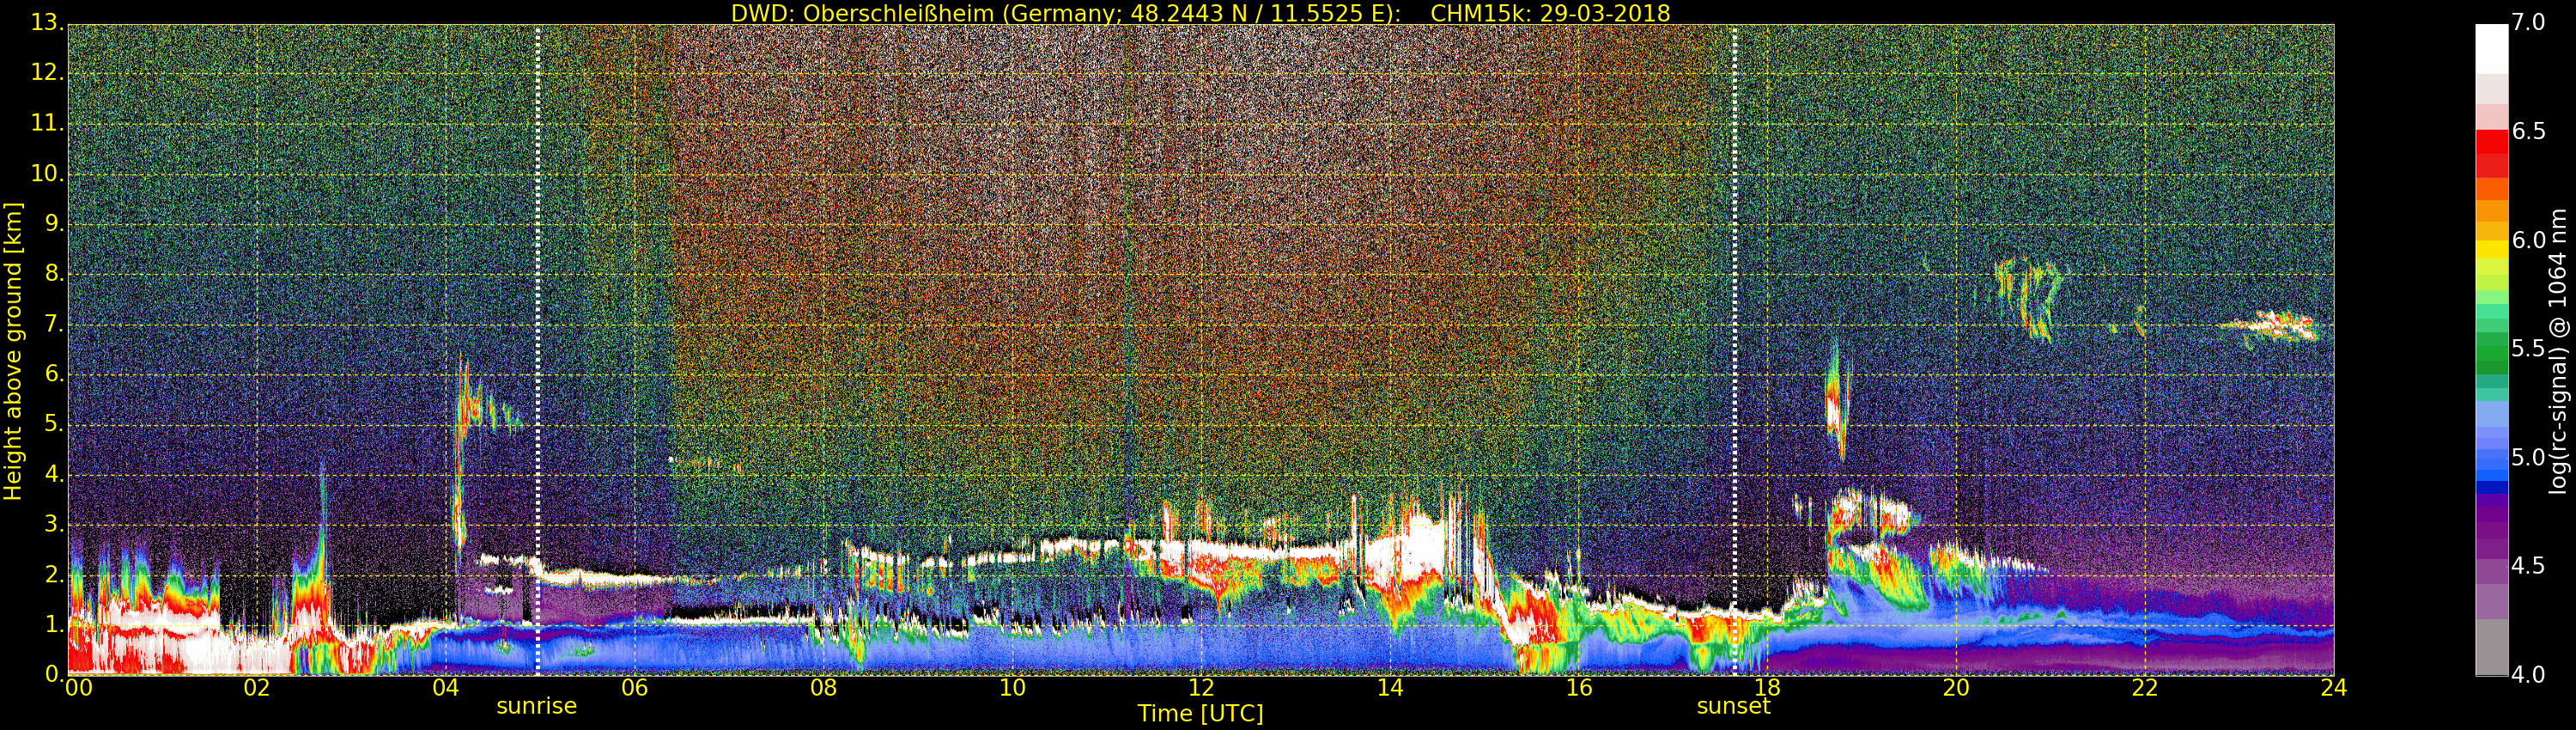Click the white dotted sunset marker line
The height and width of the screenshot is (730, 2576).
(1734, 350)
